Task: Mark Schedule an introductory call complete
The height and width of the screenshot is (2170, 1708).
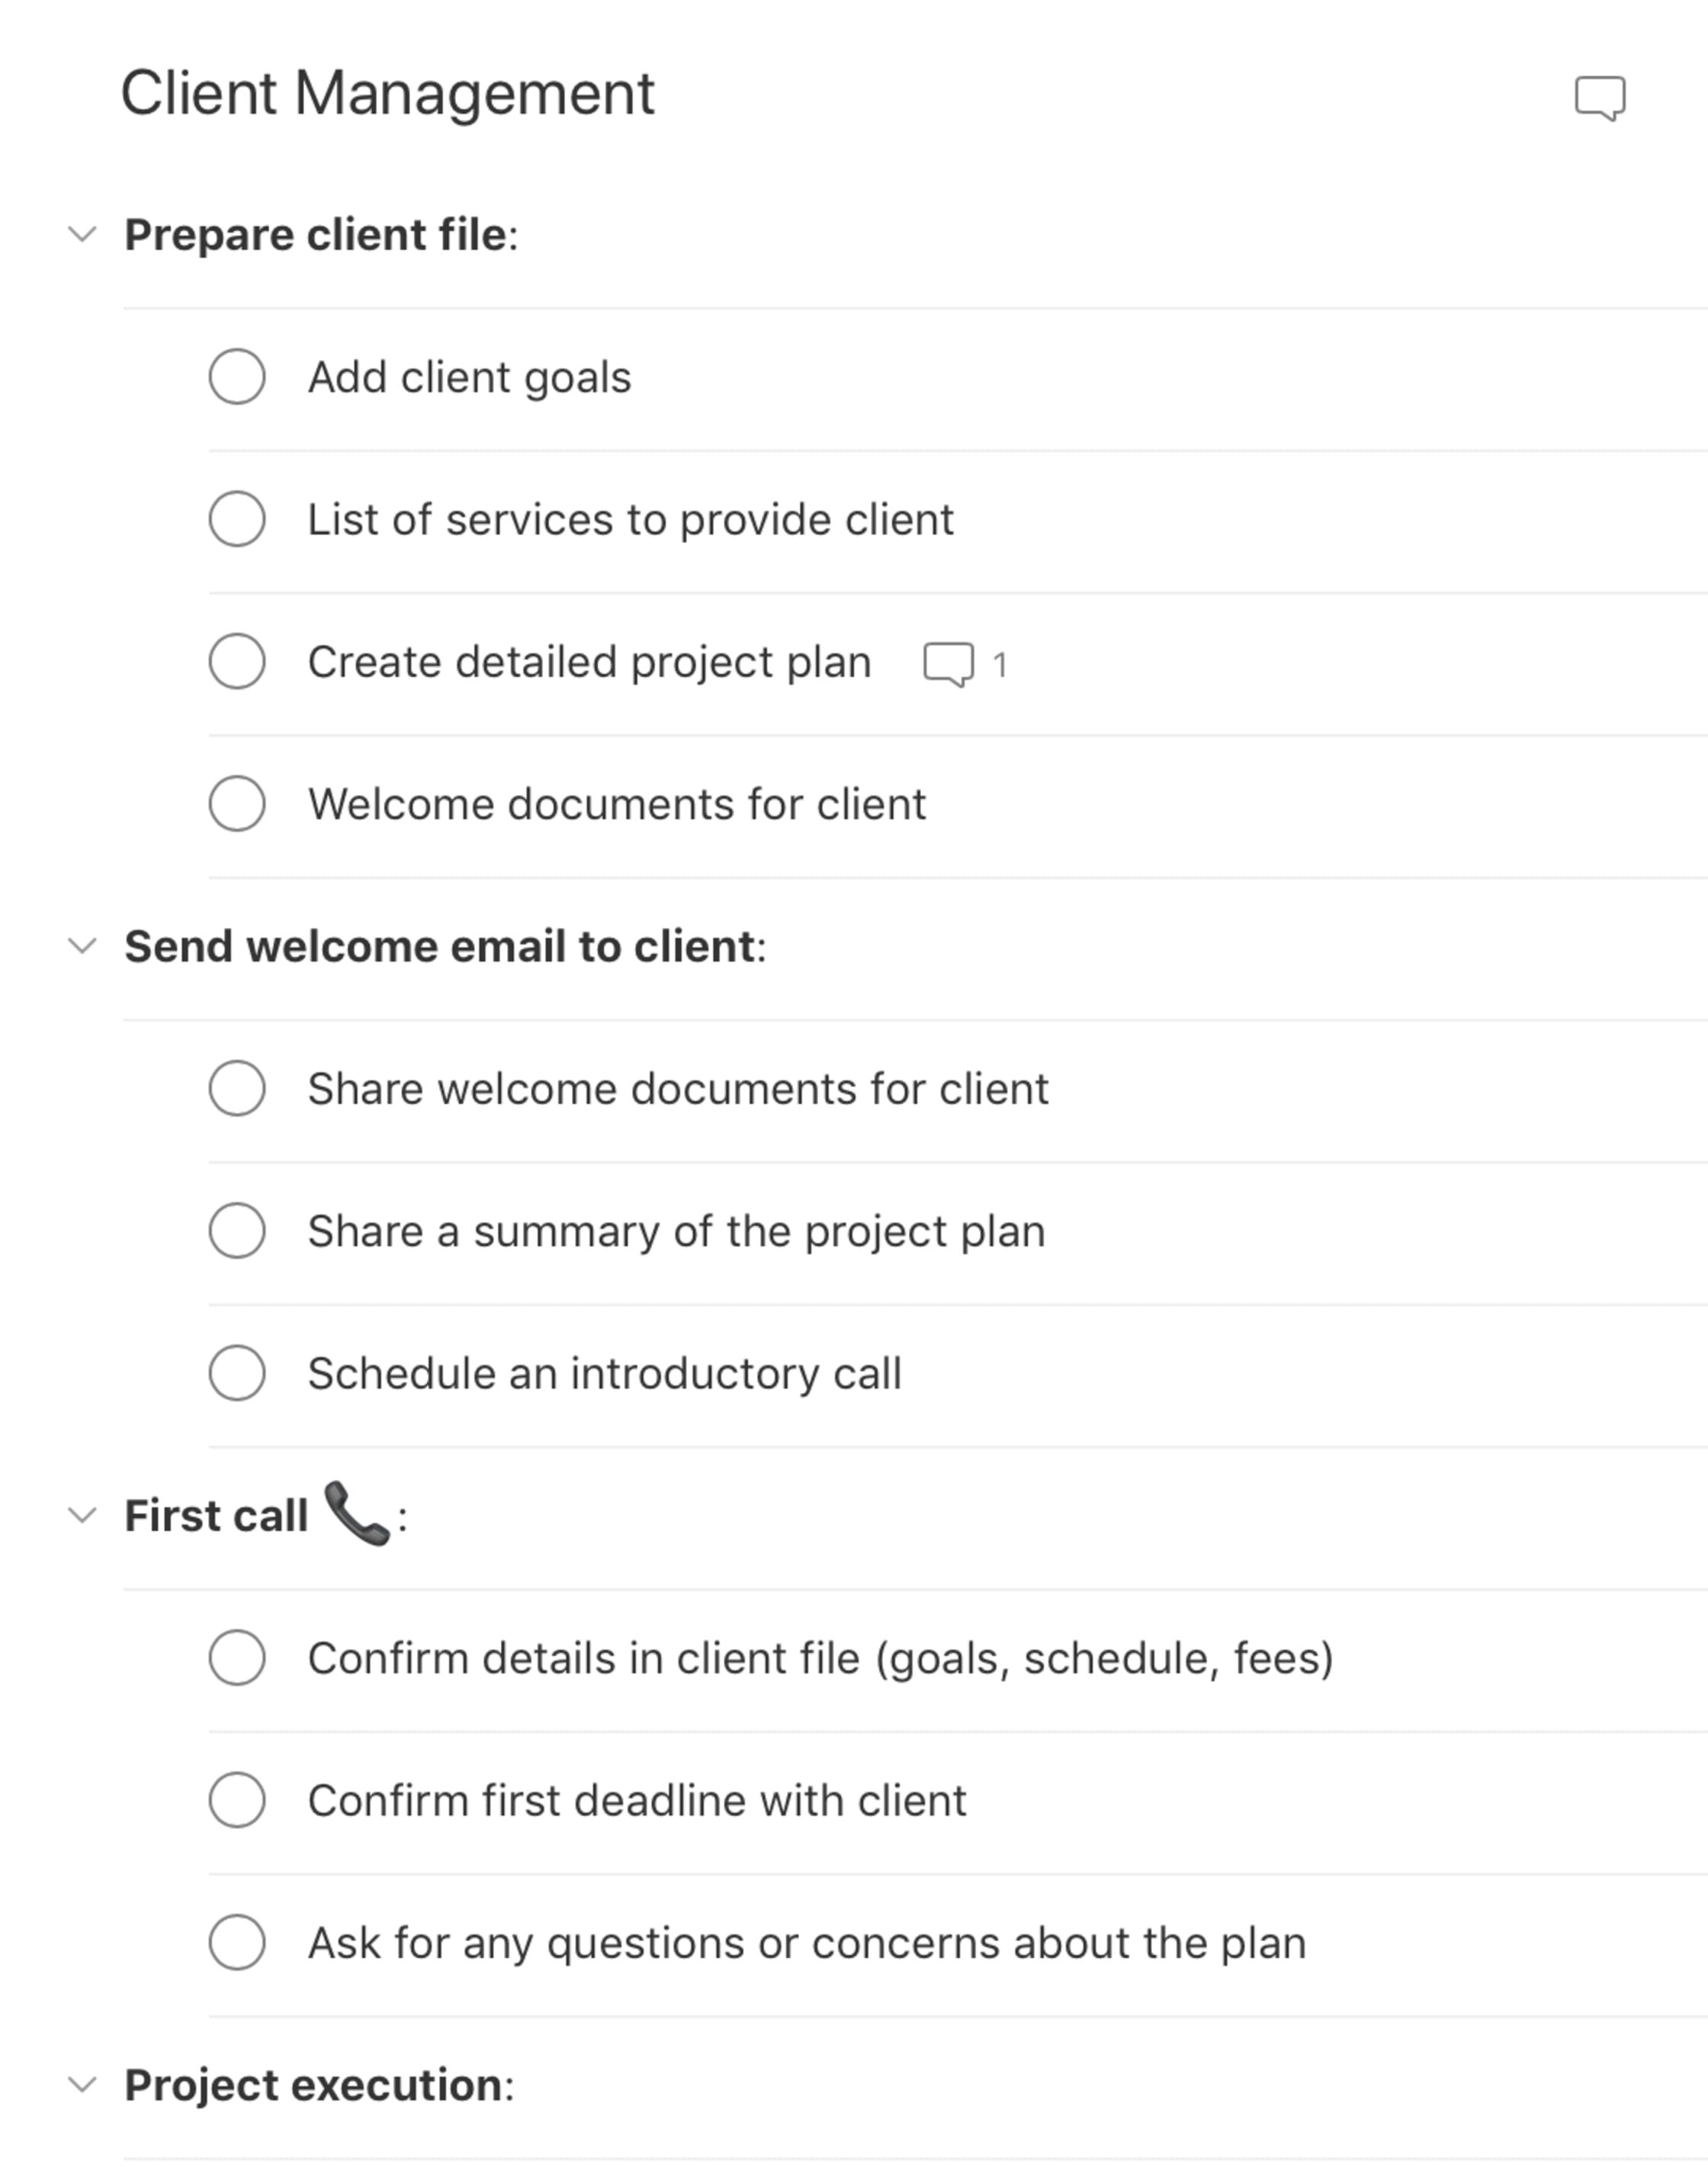Action: coord(236,1373)
